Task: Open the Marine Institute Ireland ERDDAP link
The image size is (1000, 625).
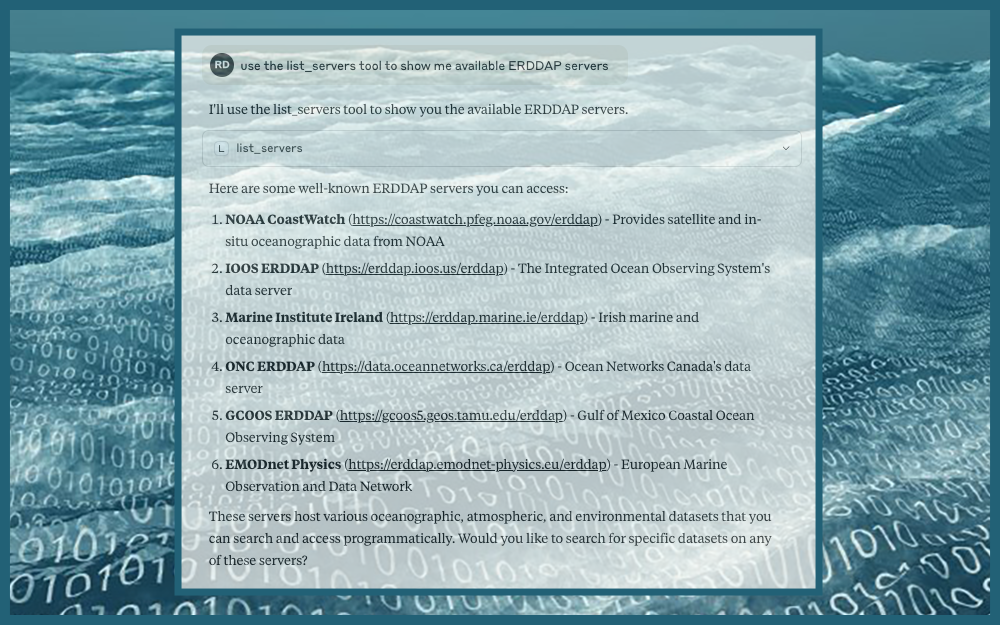Action: [487, 318]
